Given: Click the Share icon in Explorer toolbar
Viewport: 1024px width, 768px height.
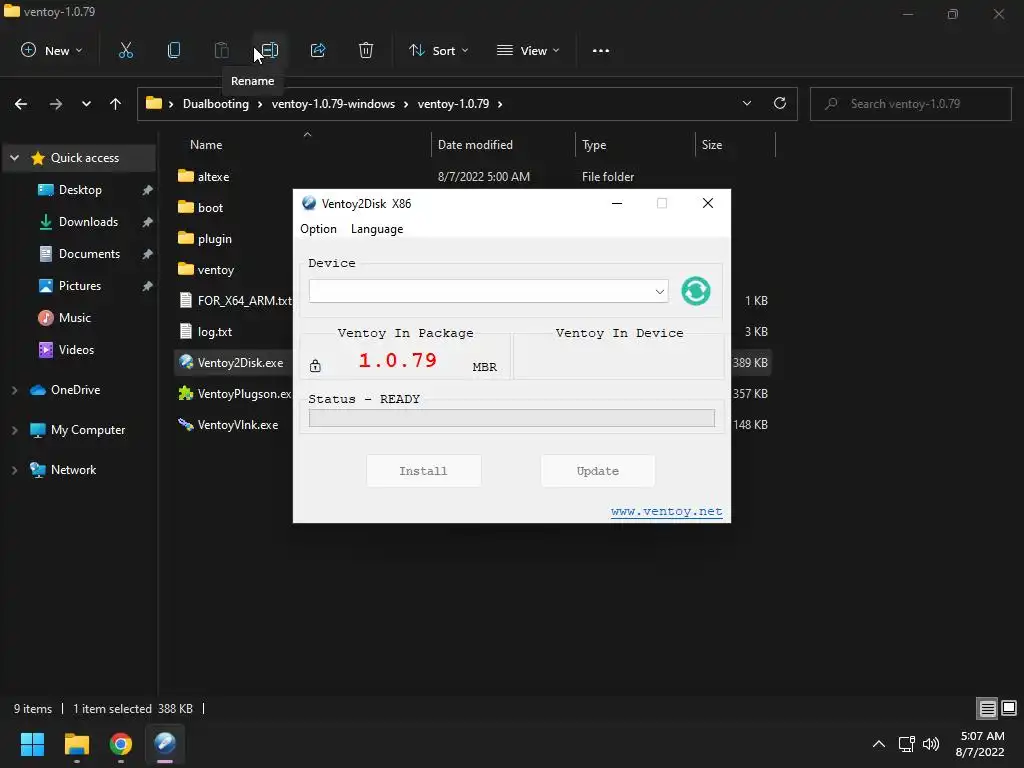Looking at the screenshot, I should point(318,50).
